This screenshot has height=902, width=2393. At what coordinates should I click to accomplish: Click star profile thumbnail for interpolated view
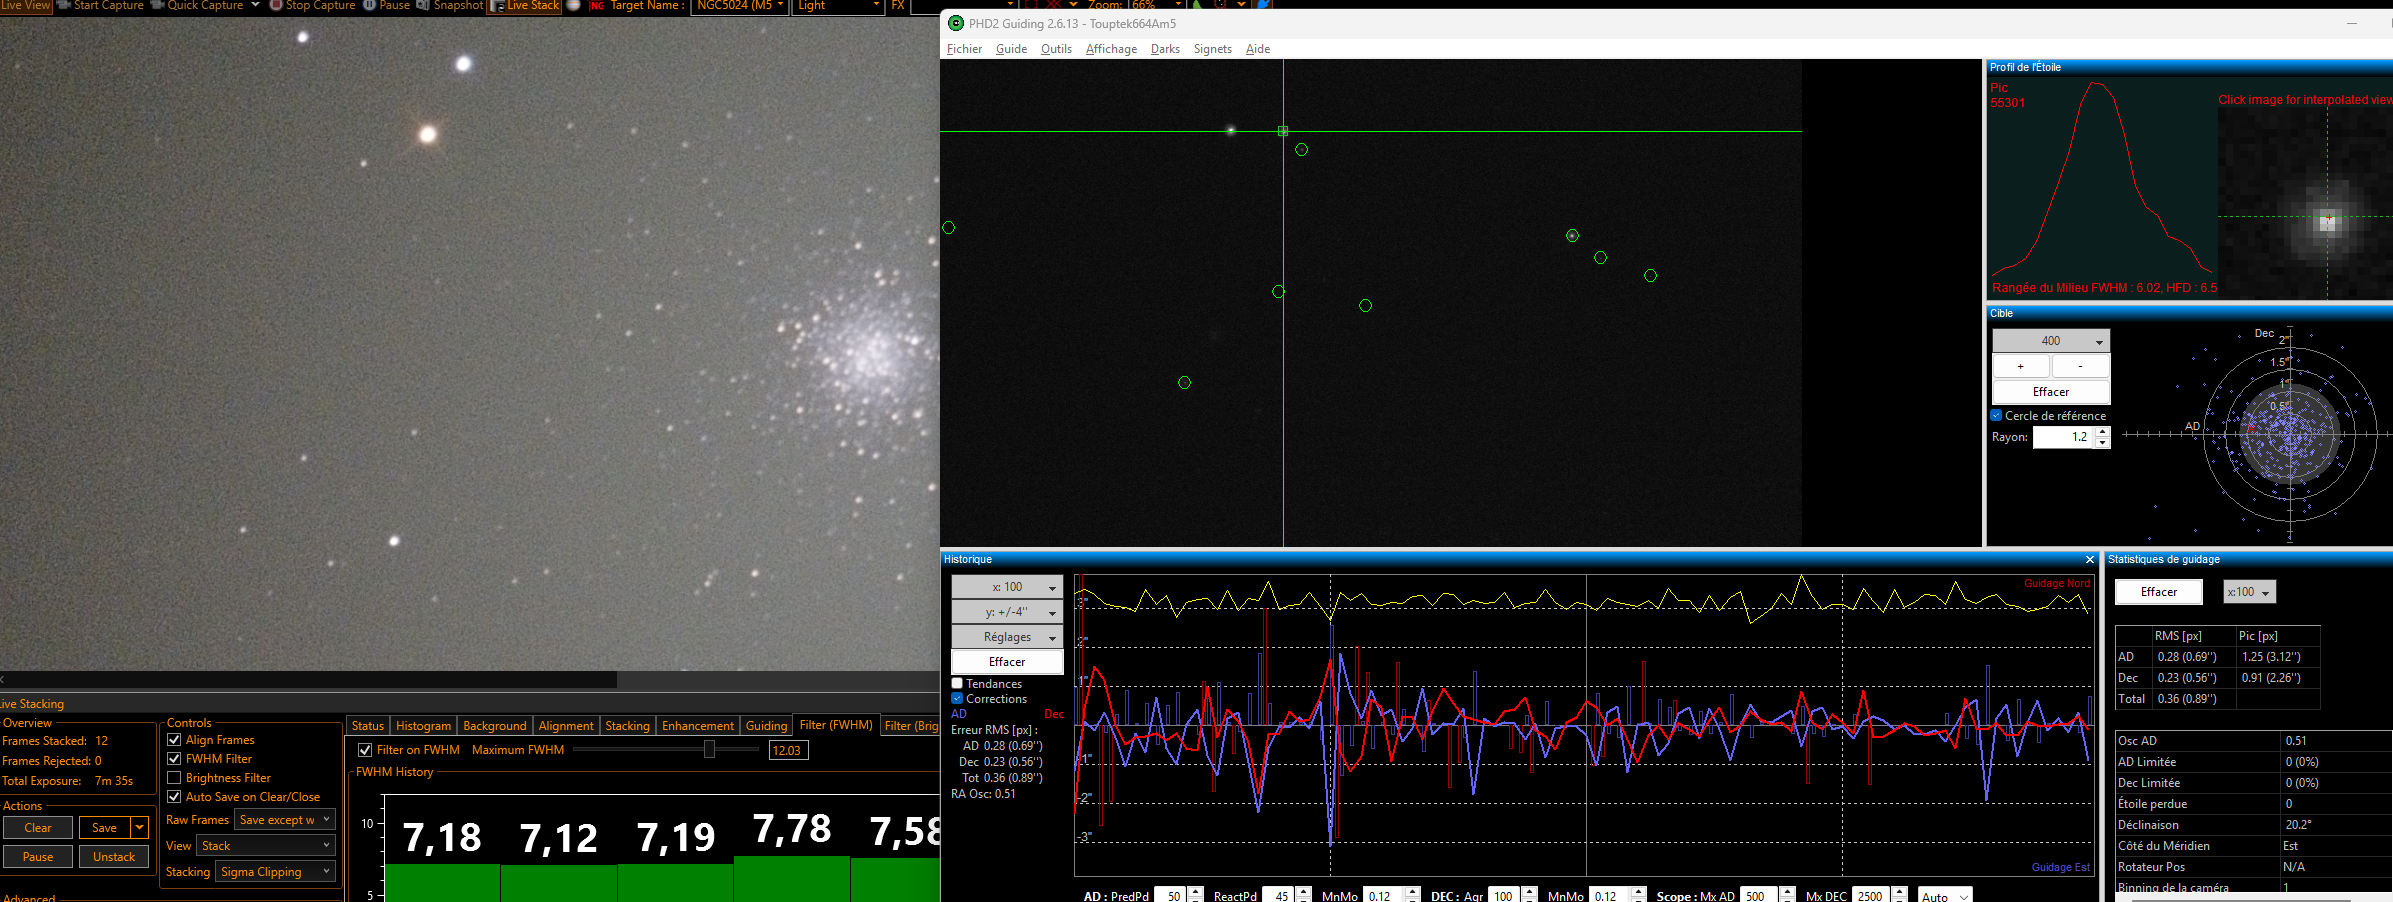(x=2305, y=202)
